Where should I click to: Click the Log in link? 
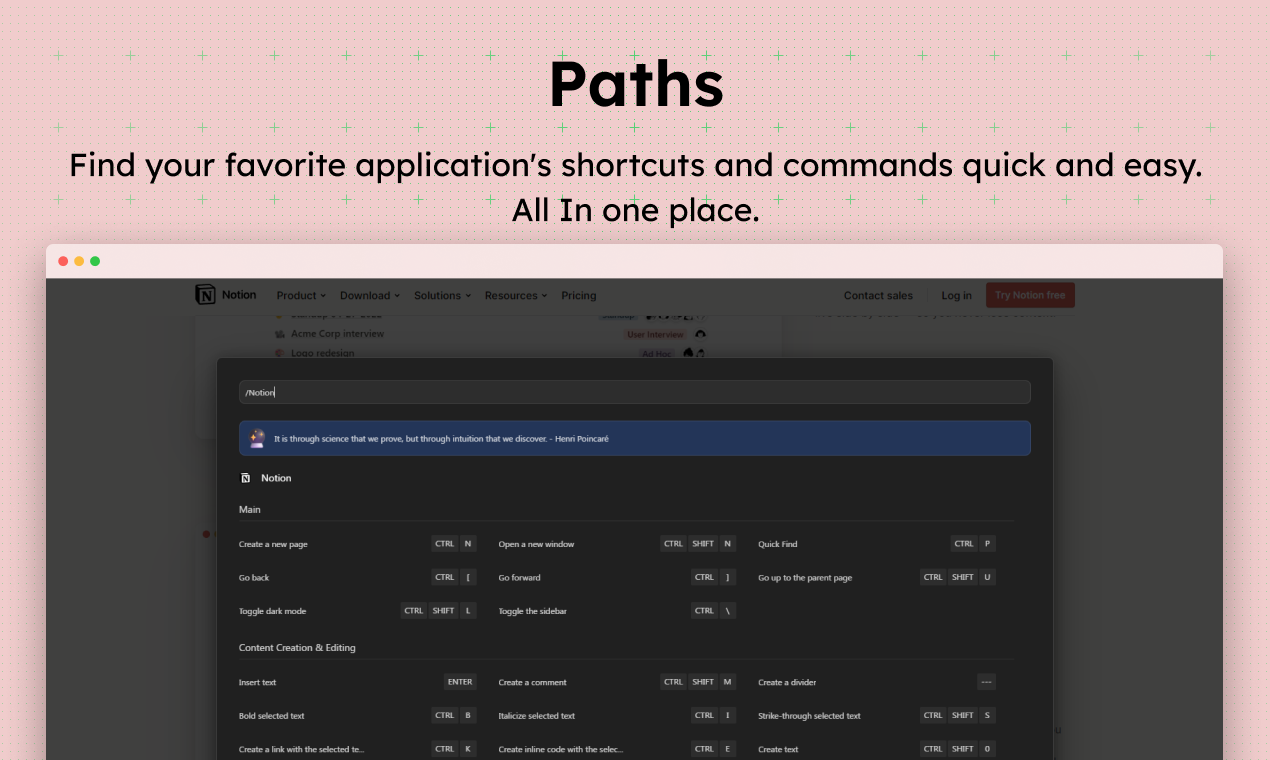pos(956,295)
